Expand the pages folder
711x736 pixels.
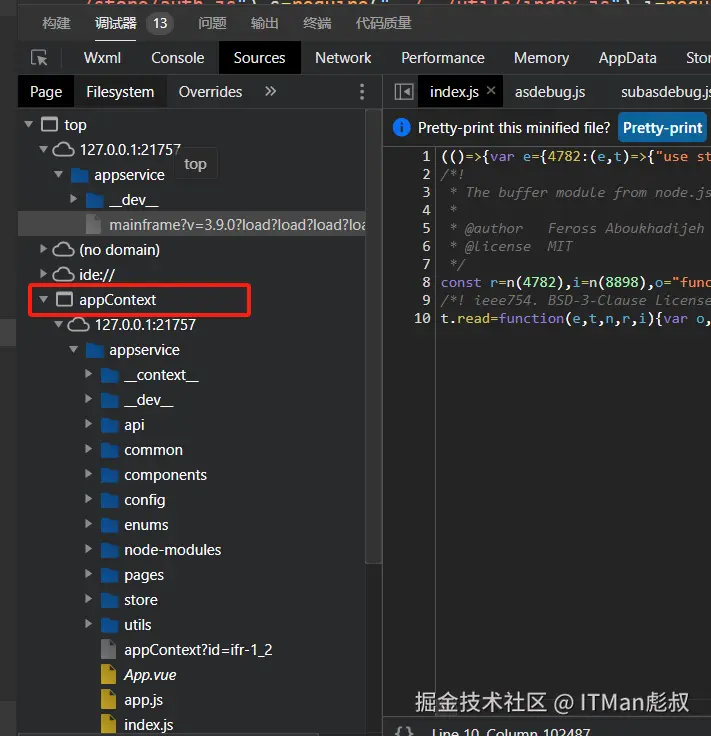point(88,574)
